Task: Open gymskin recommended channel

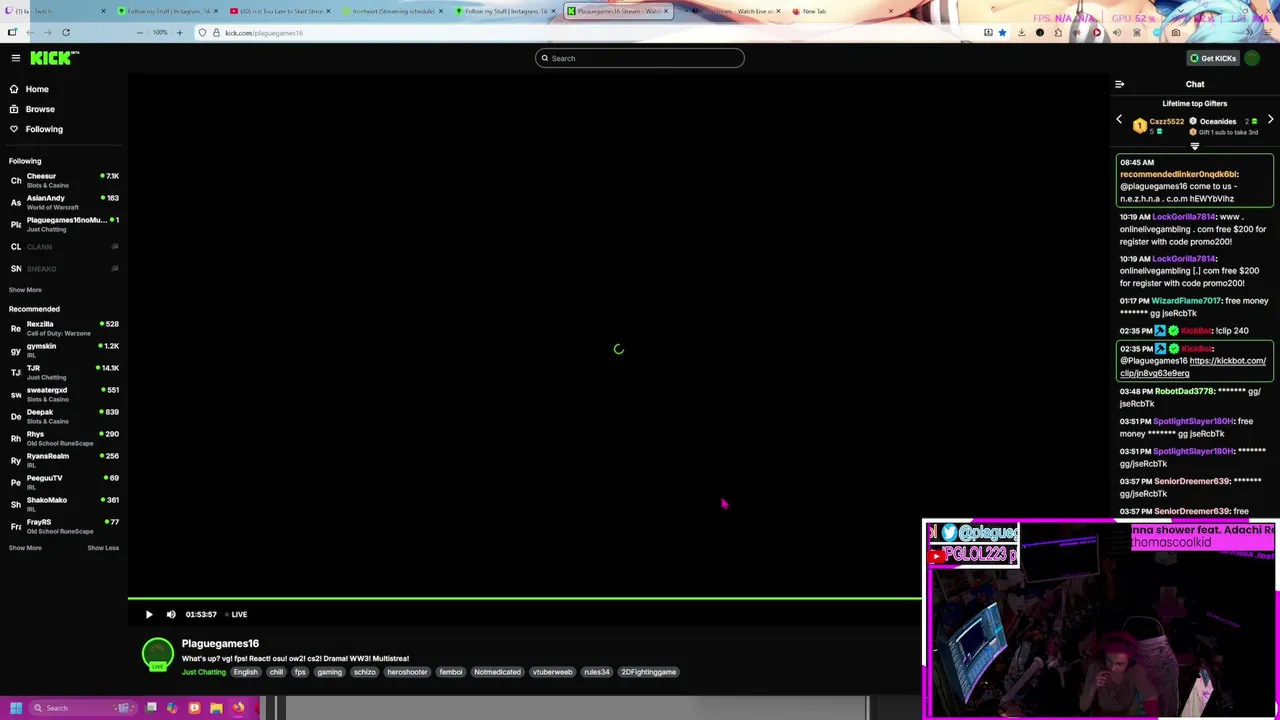Action: [64, 350]
